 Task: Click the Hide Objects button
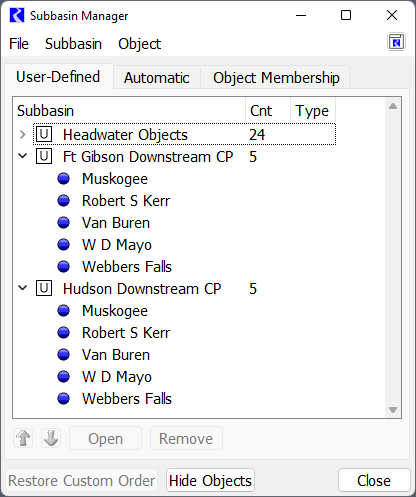[210, 480]
